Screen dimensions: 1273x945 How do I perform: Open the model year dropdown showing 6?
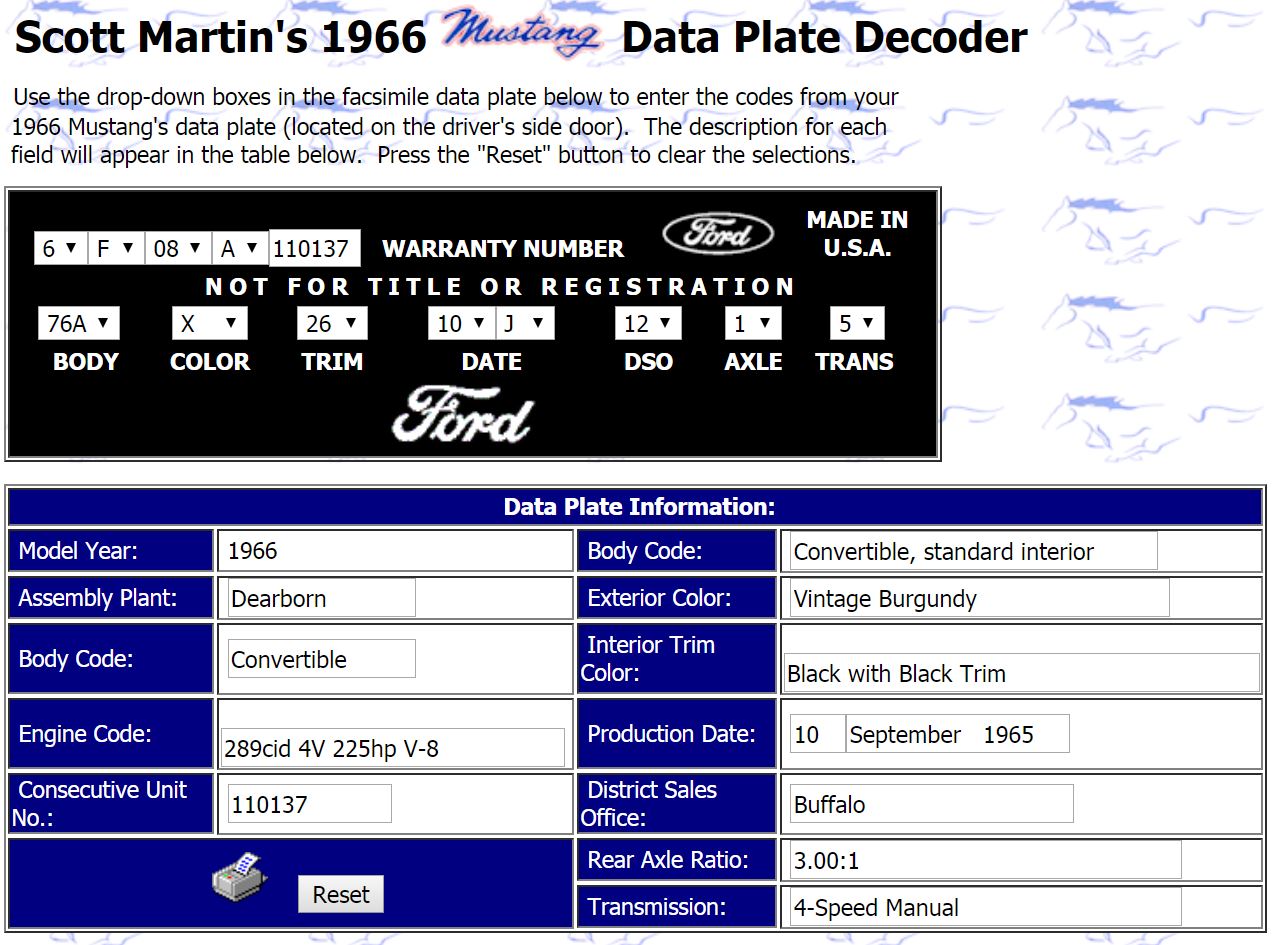(x=59, y=248)
